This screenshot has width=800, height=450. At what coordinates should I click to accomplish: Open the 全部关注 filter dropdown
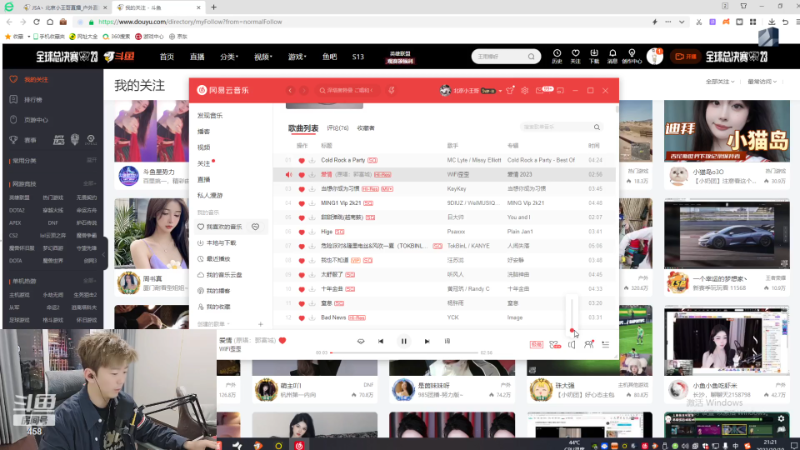pyautogui.click(x=720, y=82)
